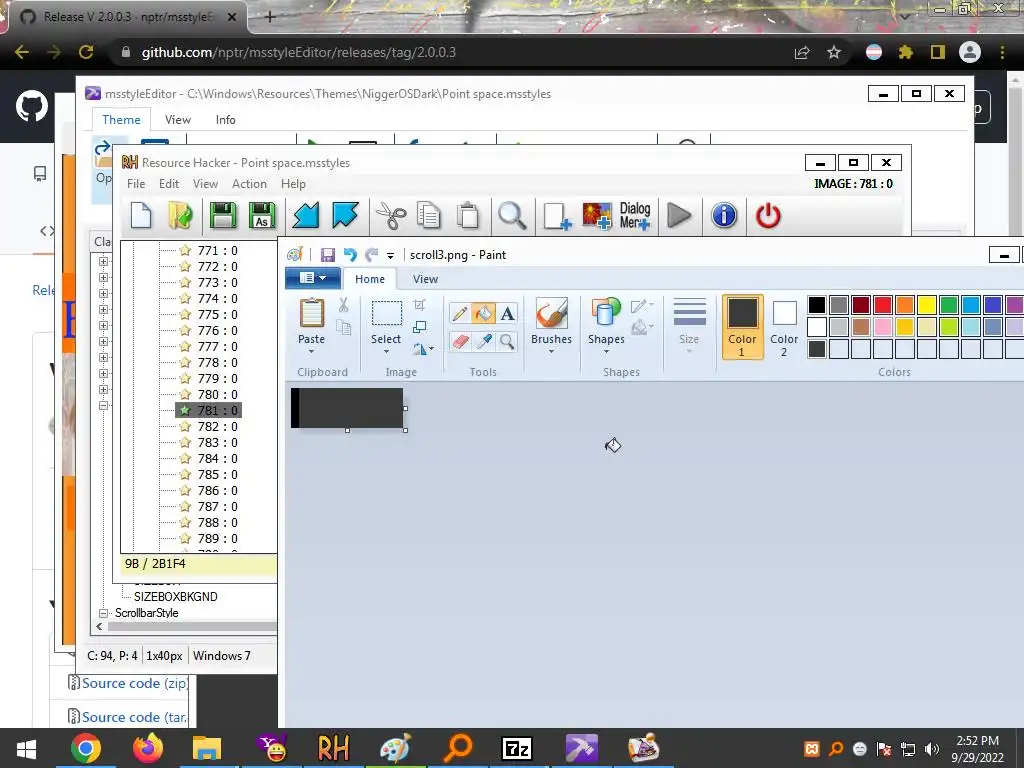The image size is (1024, 768).
Task: Open 7-Zip from the taskbar
Action: pyautogui.click(x=517, y=748)
